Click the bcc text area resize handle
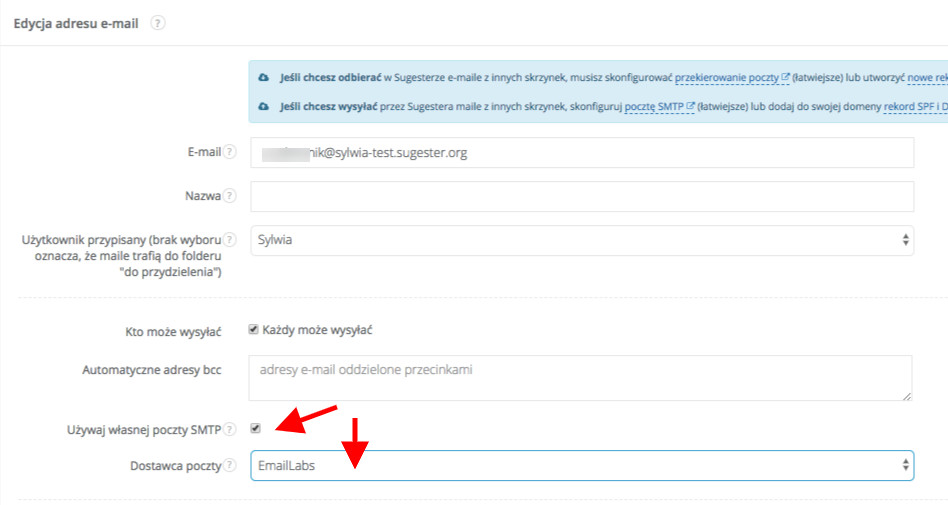The width and height of the screenshot is (948, 505). pos(906,395)
